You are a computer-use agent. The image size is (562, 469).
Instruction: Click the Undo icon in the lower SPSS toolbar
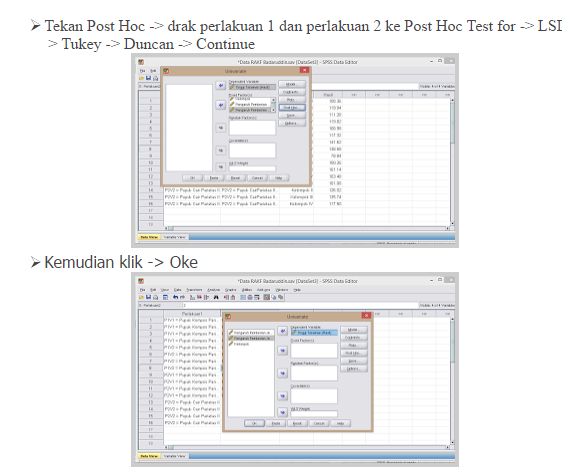click(175, 297)
